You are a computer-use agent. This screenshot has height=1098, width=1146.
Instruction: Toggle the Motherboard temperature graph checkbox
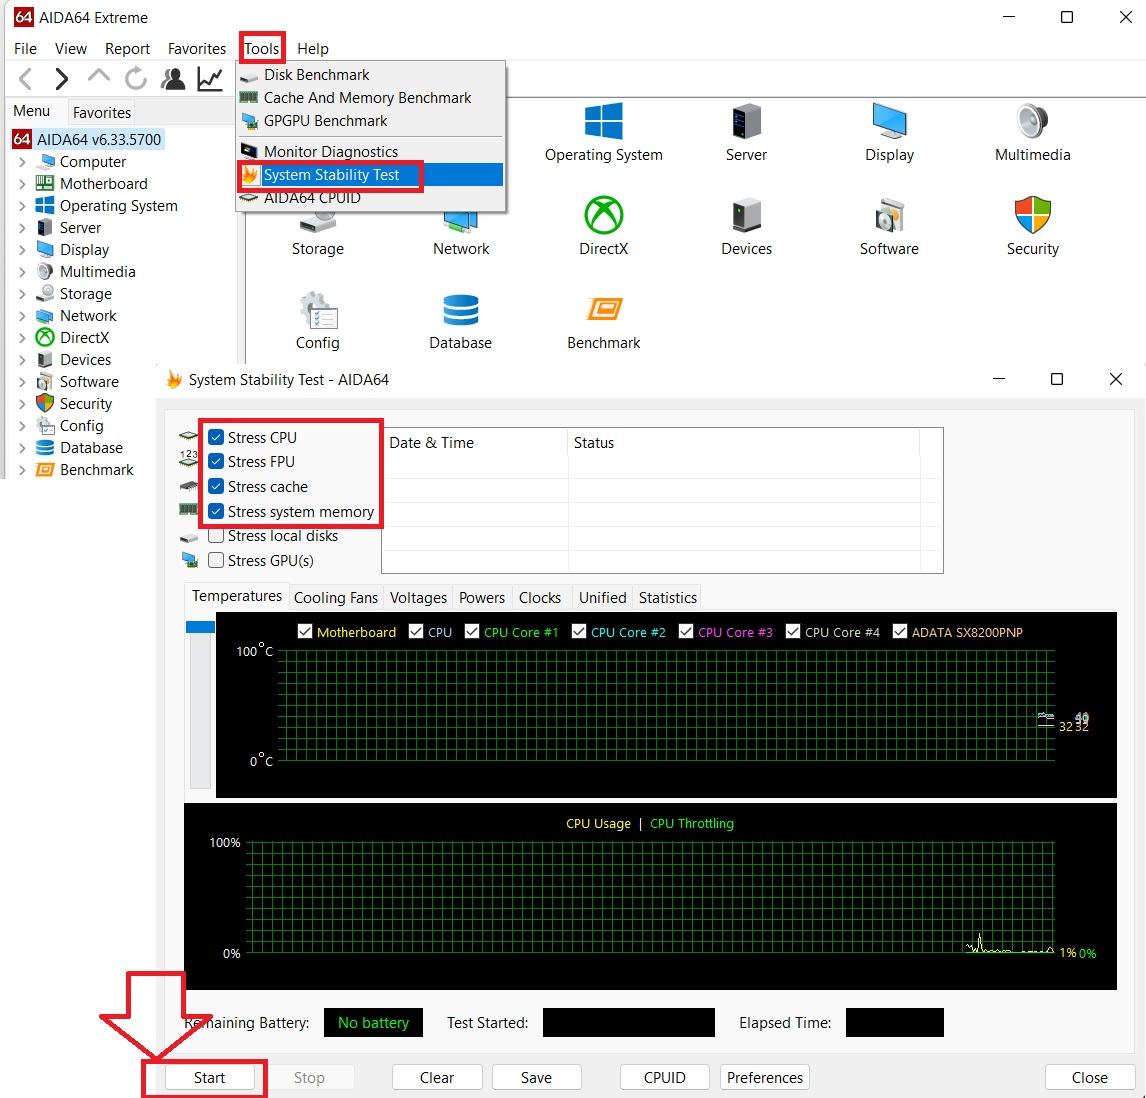click(305, 631)
